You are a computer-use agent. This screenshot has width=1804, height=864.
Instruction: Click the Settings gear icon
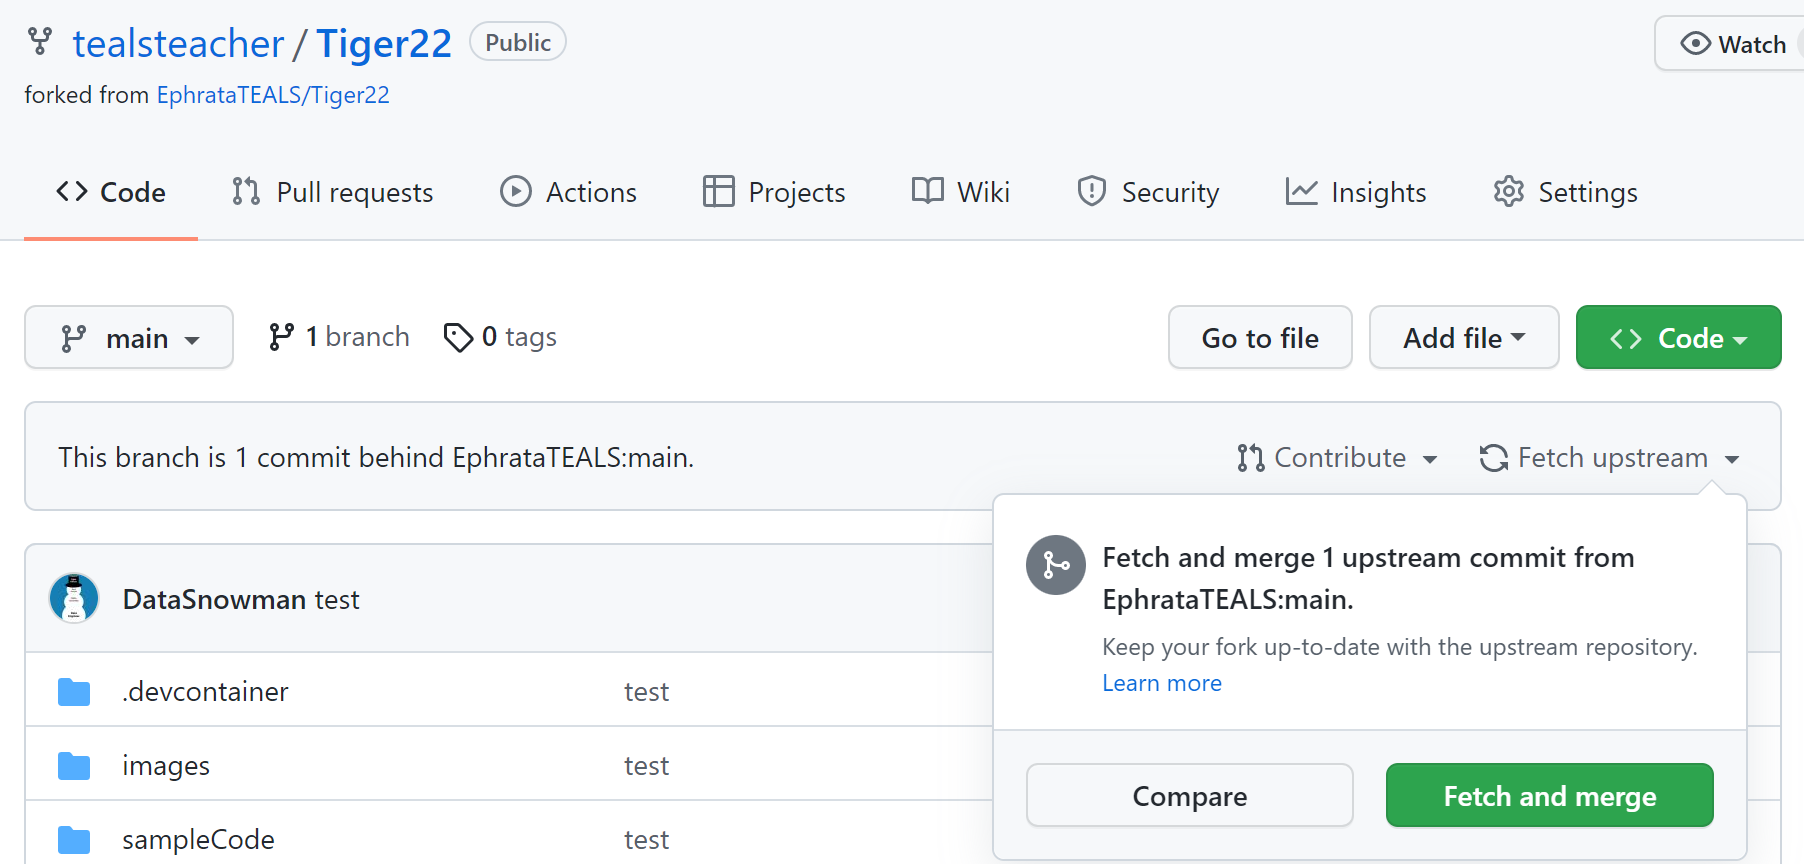(1508, 191)
